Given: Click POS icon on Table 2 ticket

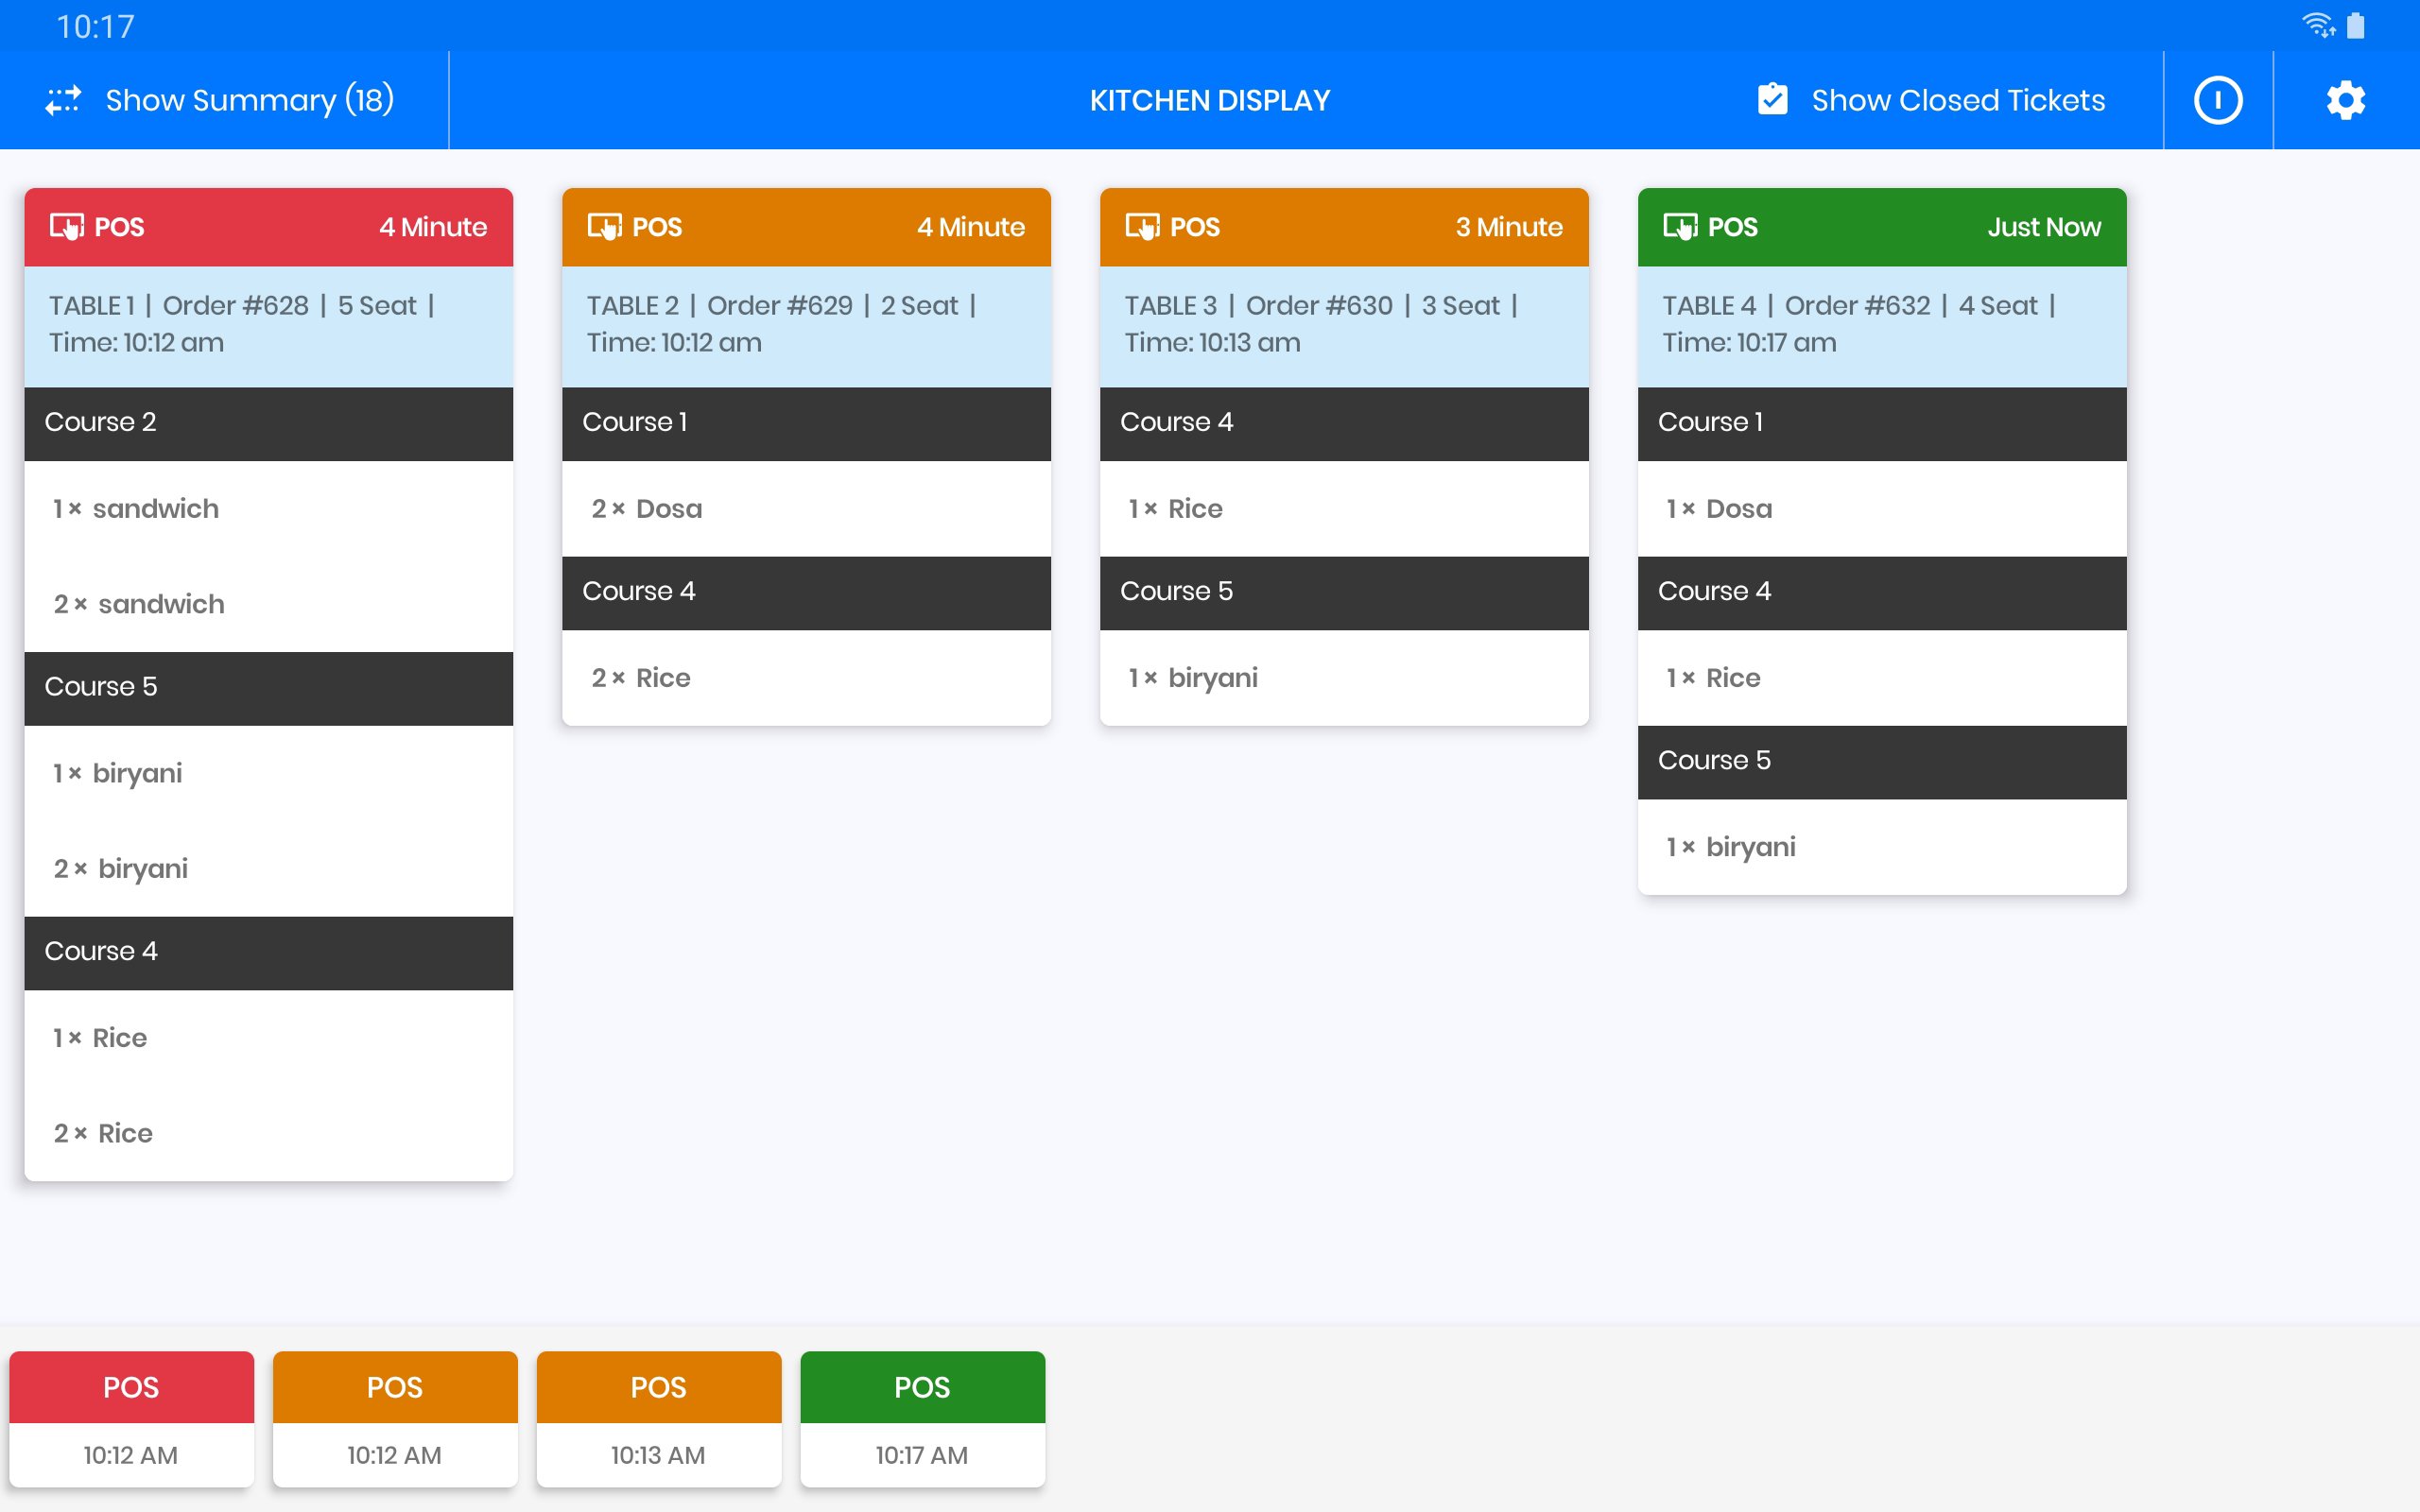Looking at the screenshot, I should pos(604,227).
